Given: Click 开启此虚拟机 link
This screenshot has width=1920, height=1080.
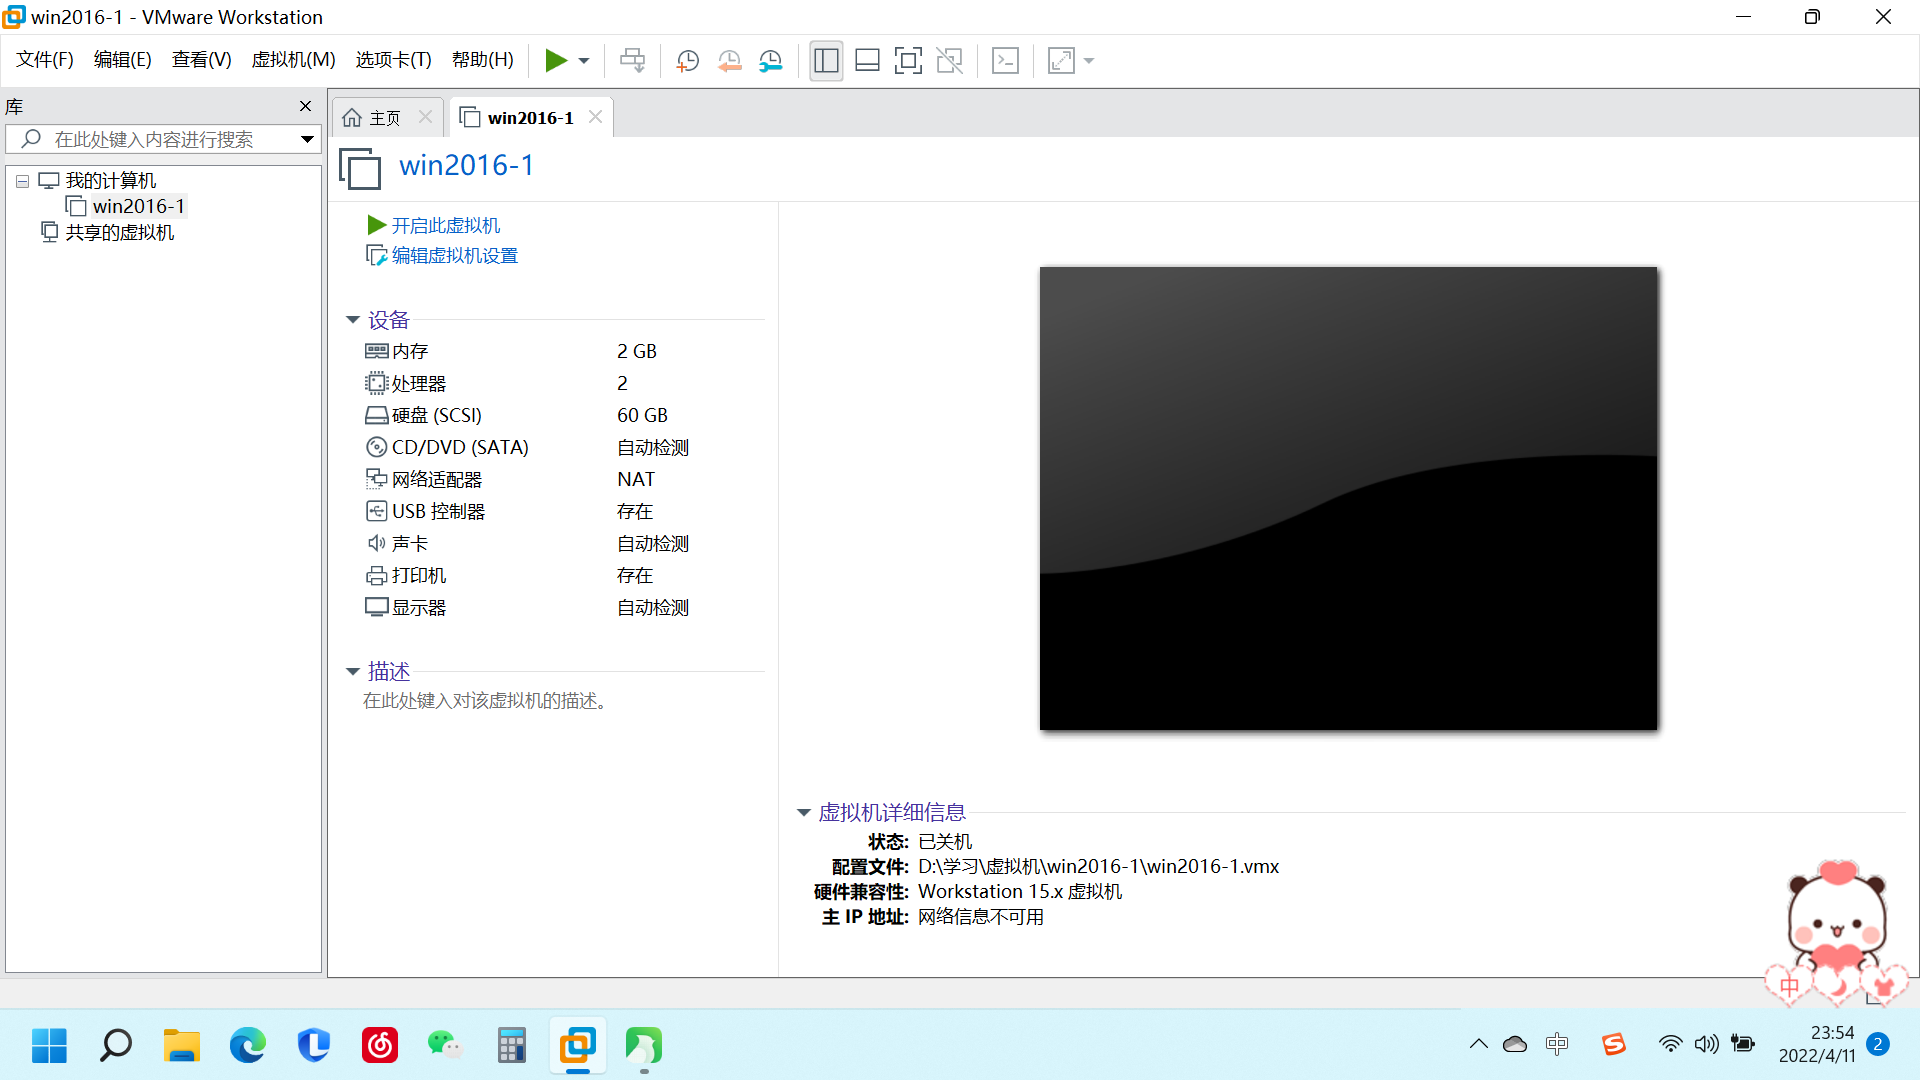Looking at the screenshot, I should pos(445,225).
